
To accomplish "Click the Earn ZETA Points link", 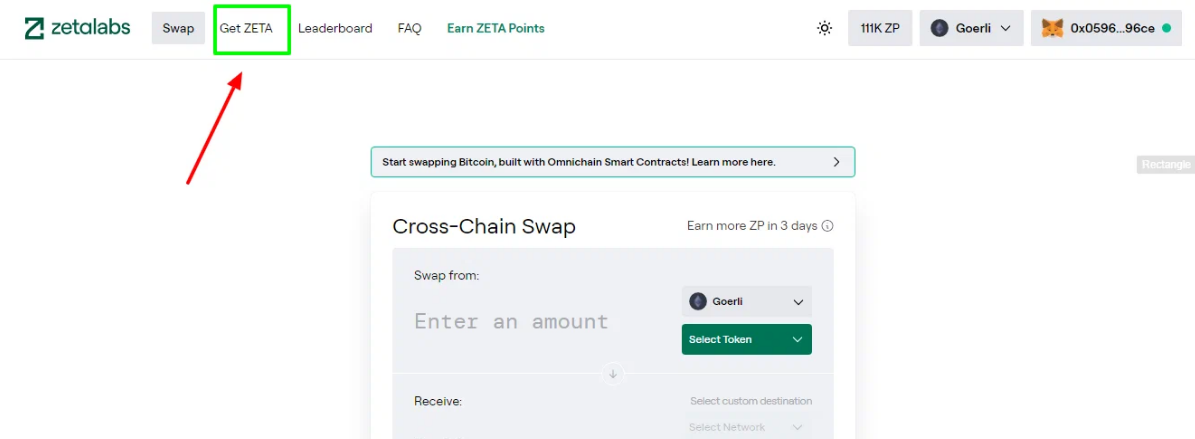I will (x=496, y=28).
